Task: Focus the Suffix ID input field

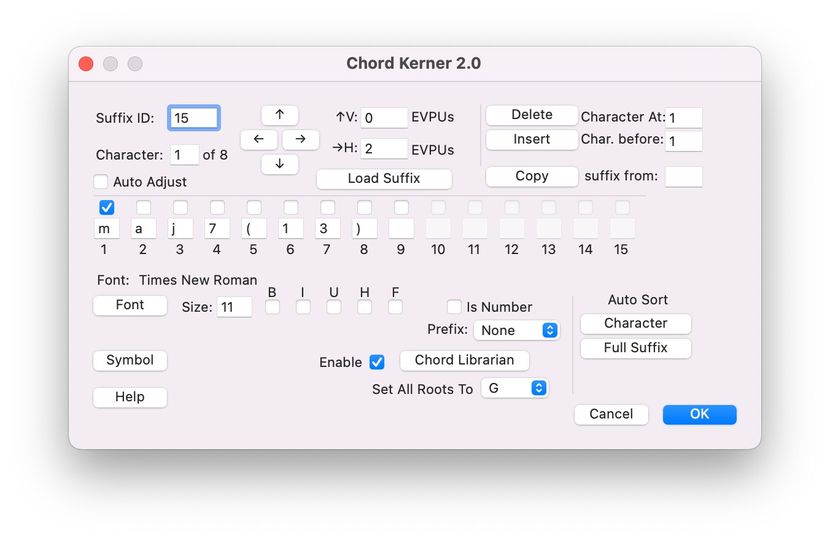Action: pyautogui.click(x=194, y=118)
